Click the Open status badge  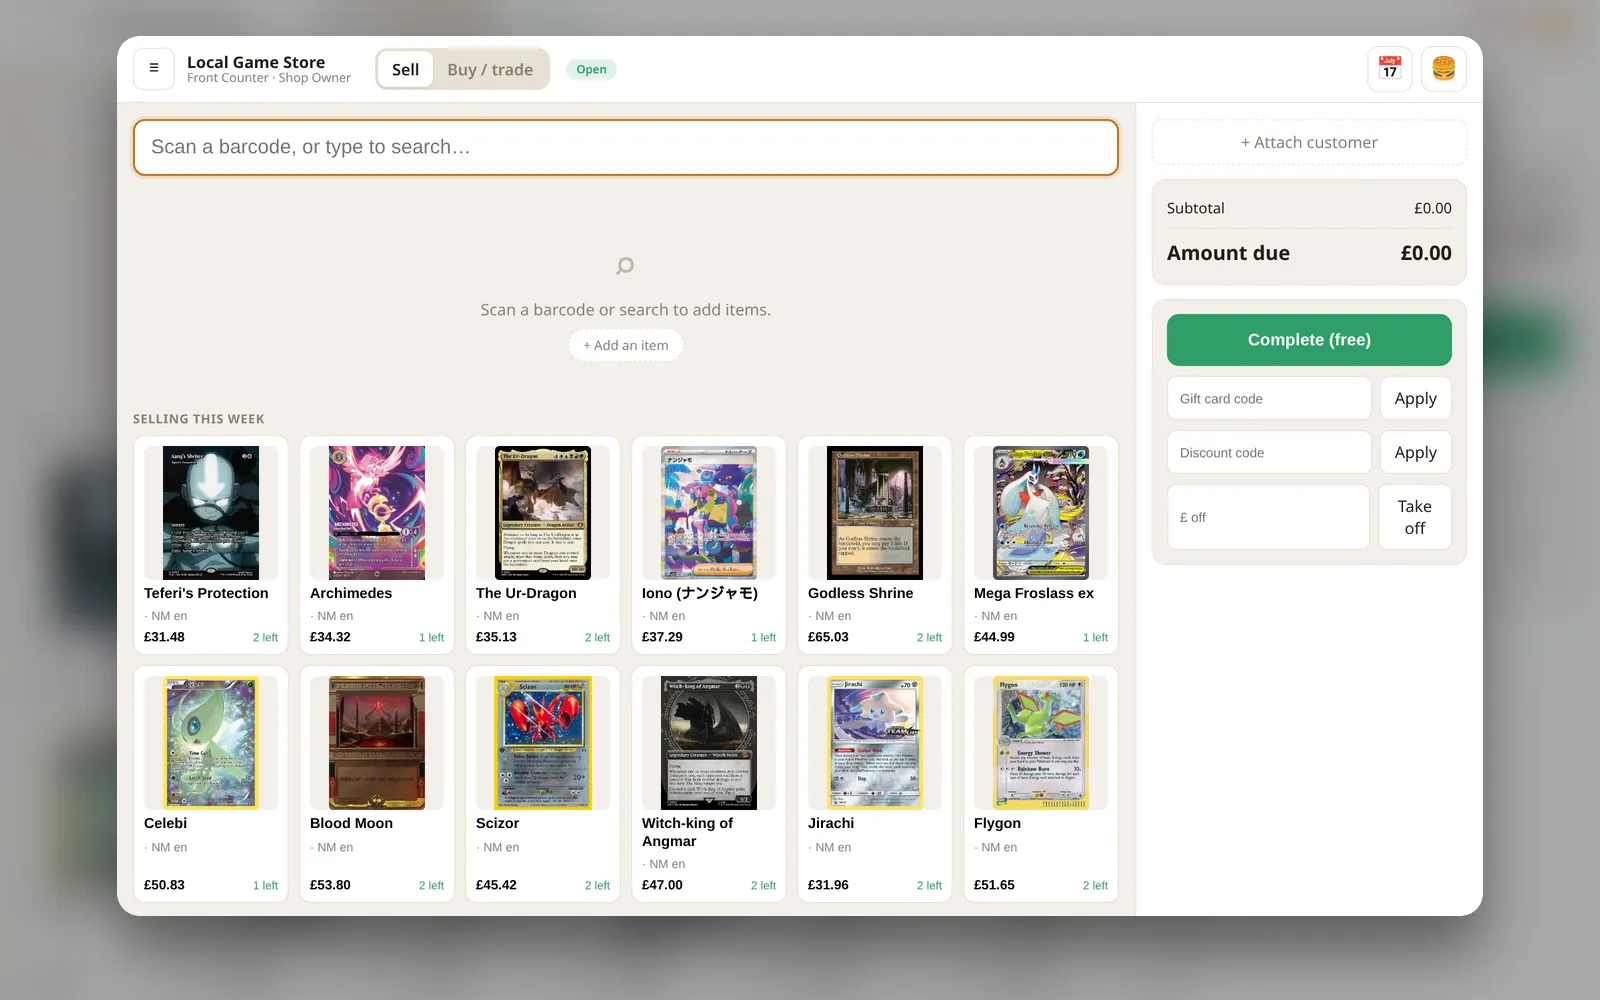coord(591,69)
